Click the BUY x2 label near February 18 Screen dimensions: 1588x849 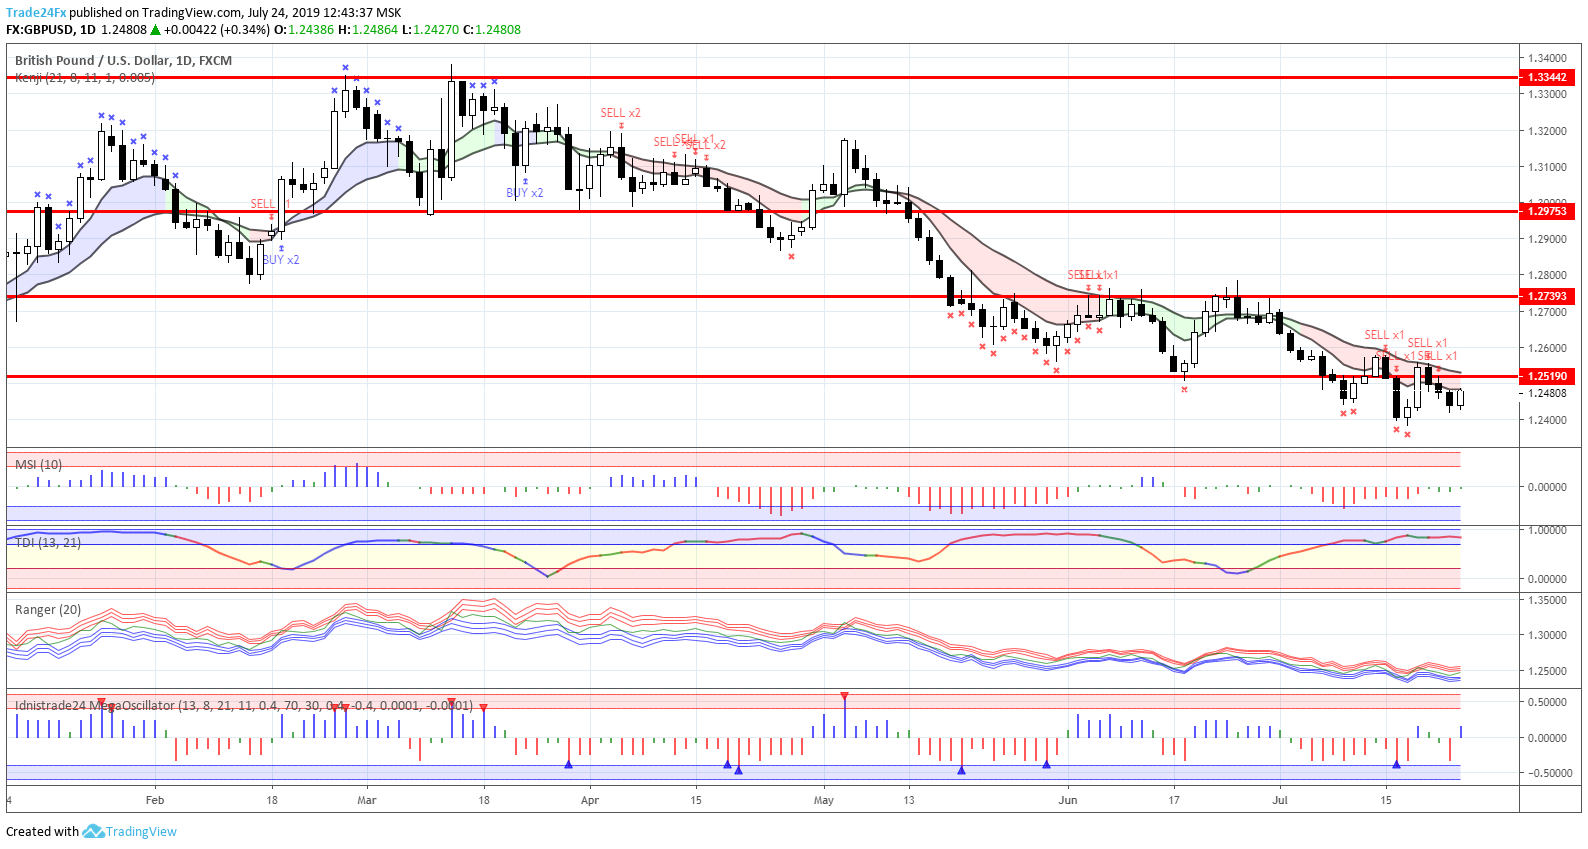click(x=281, y=259)
